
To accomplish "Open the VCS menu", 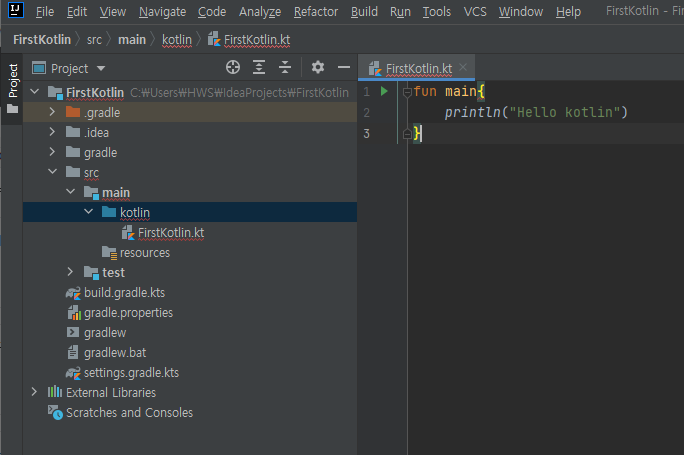I will click(475, 12).
